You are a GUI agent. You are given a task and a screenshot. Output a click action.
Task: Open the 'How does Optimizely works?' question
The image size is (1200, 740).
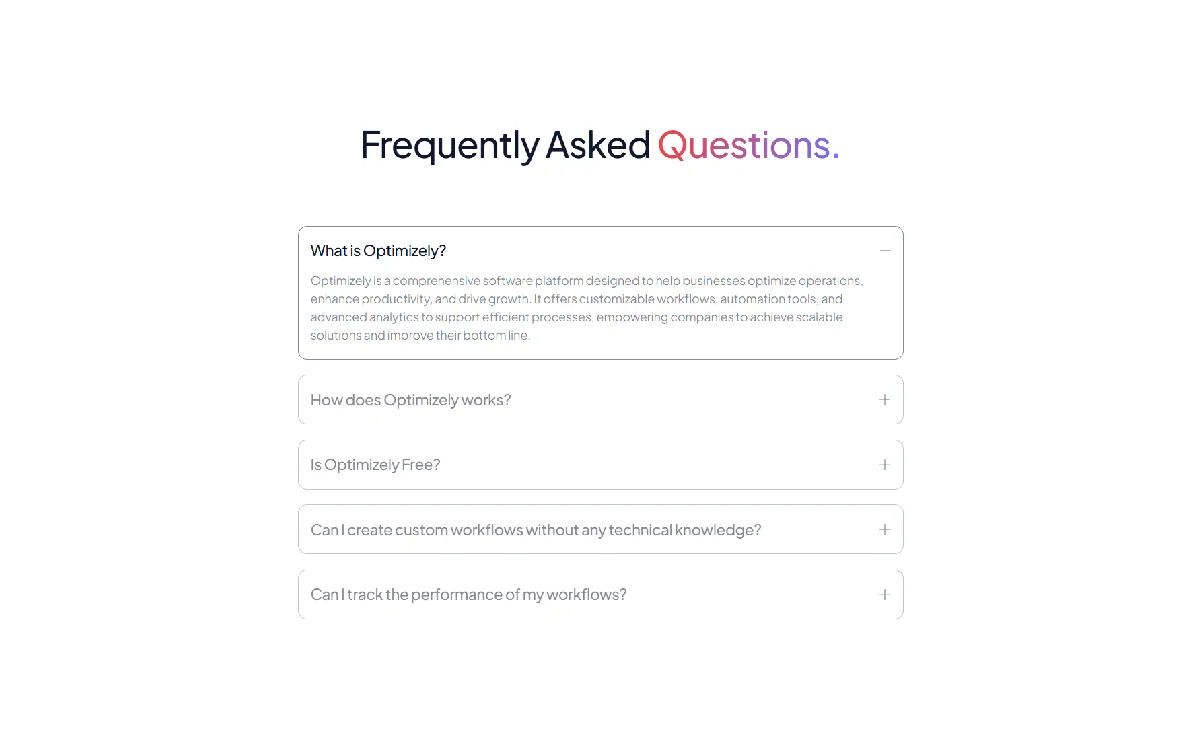tap(410, 400)
